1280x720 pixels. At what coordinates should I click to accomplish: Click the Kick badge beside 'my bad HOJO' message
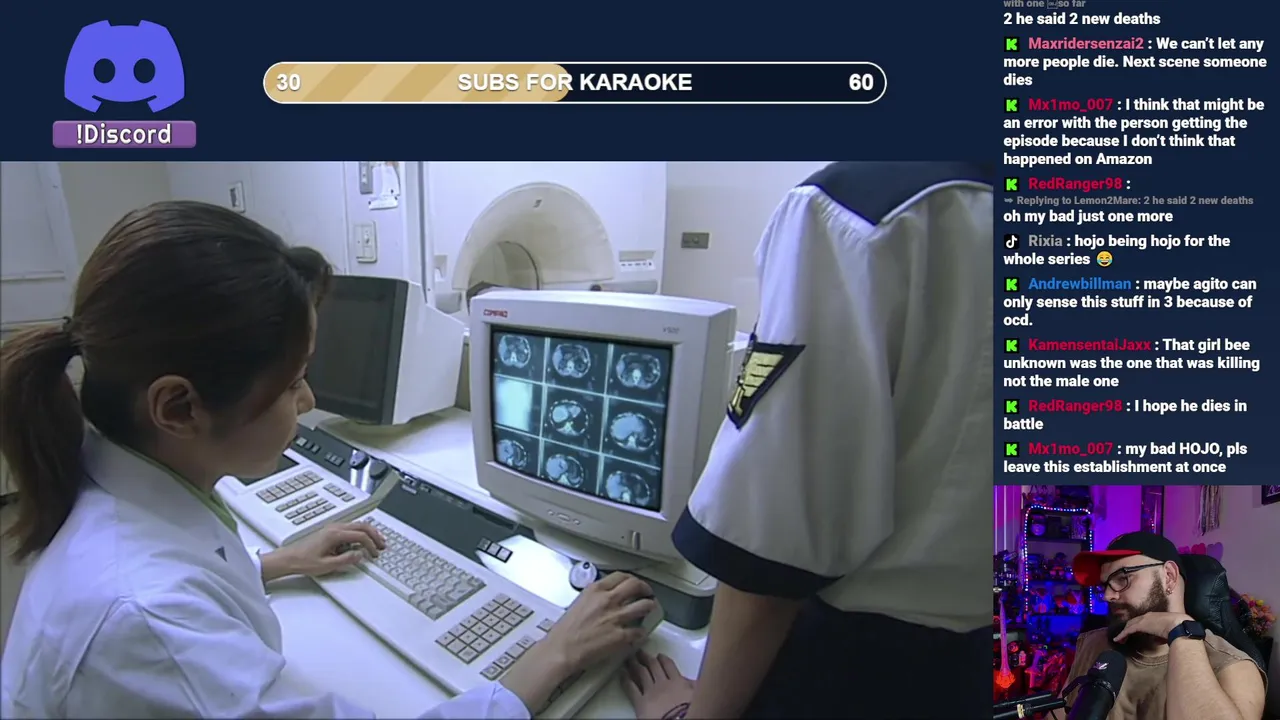coord(1011,449)
